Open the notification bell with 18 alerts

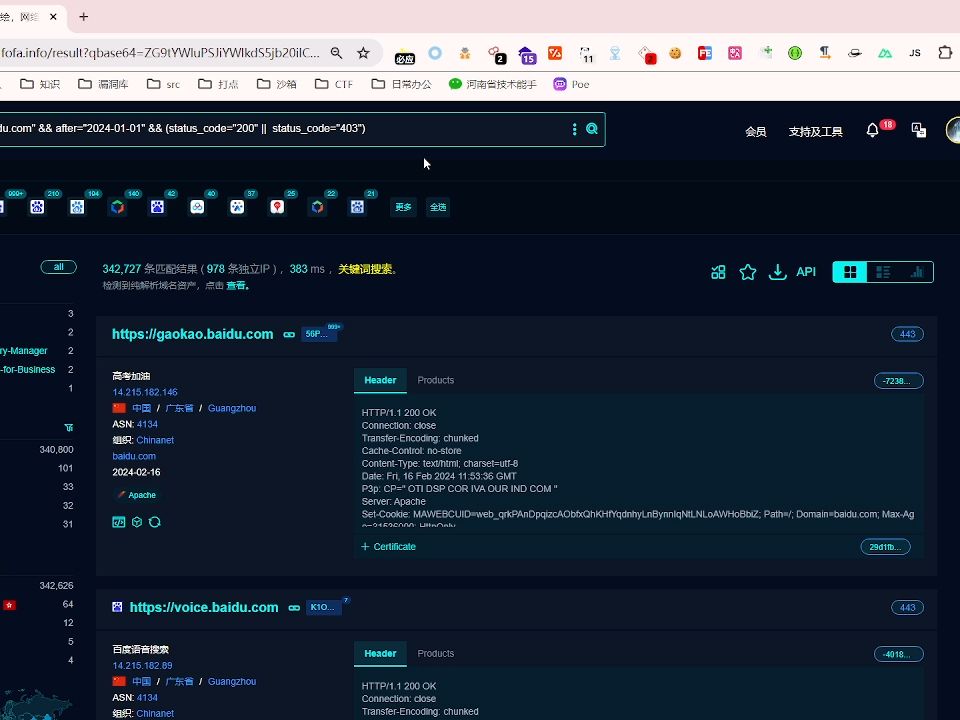[x=872, y=130]
